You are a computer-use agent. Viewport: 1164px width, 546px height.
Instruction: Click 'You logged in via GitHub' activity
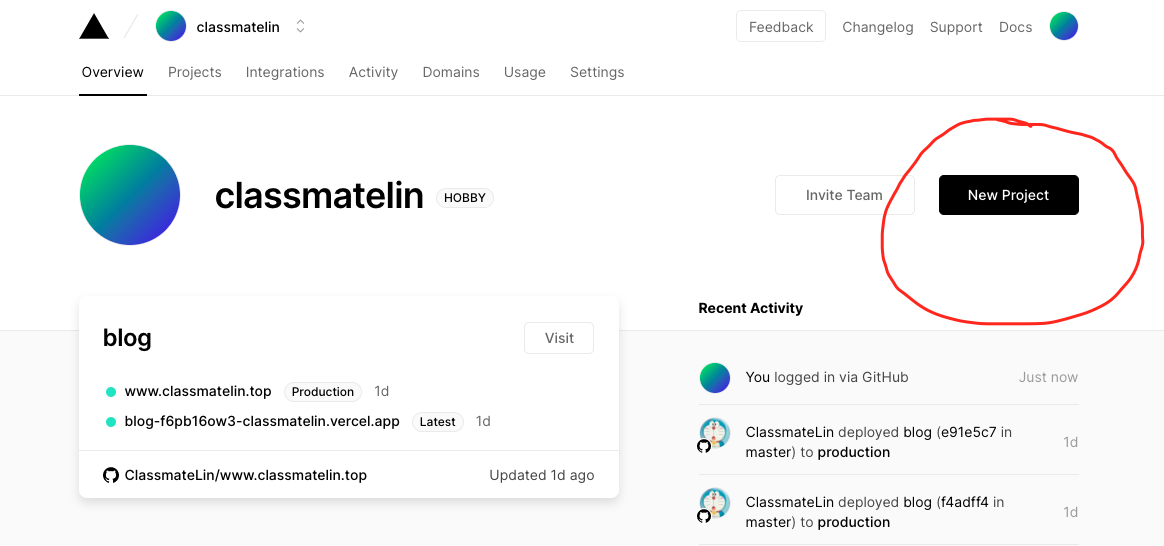point(827,377)
